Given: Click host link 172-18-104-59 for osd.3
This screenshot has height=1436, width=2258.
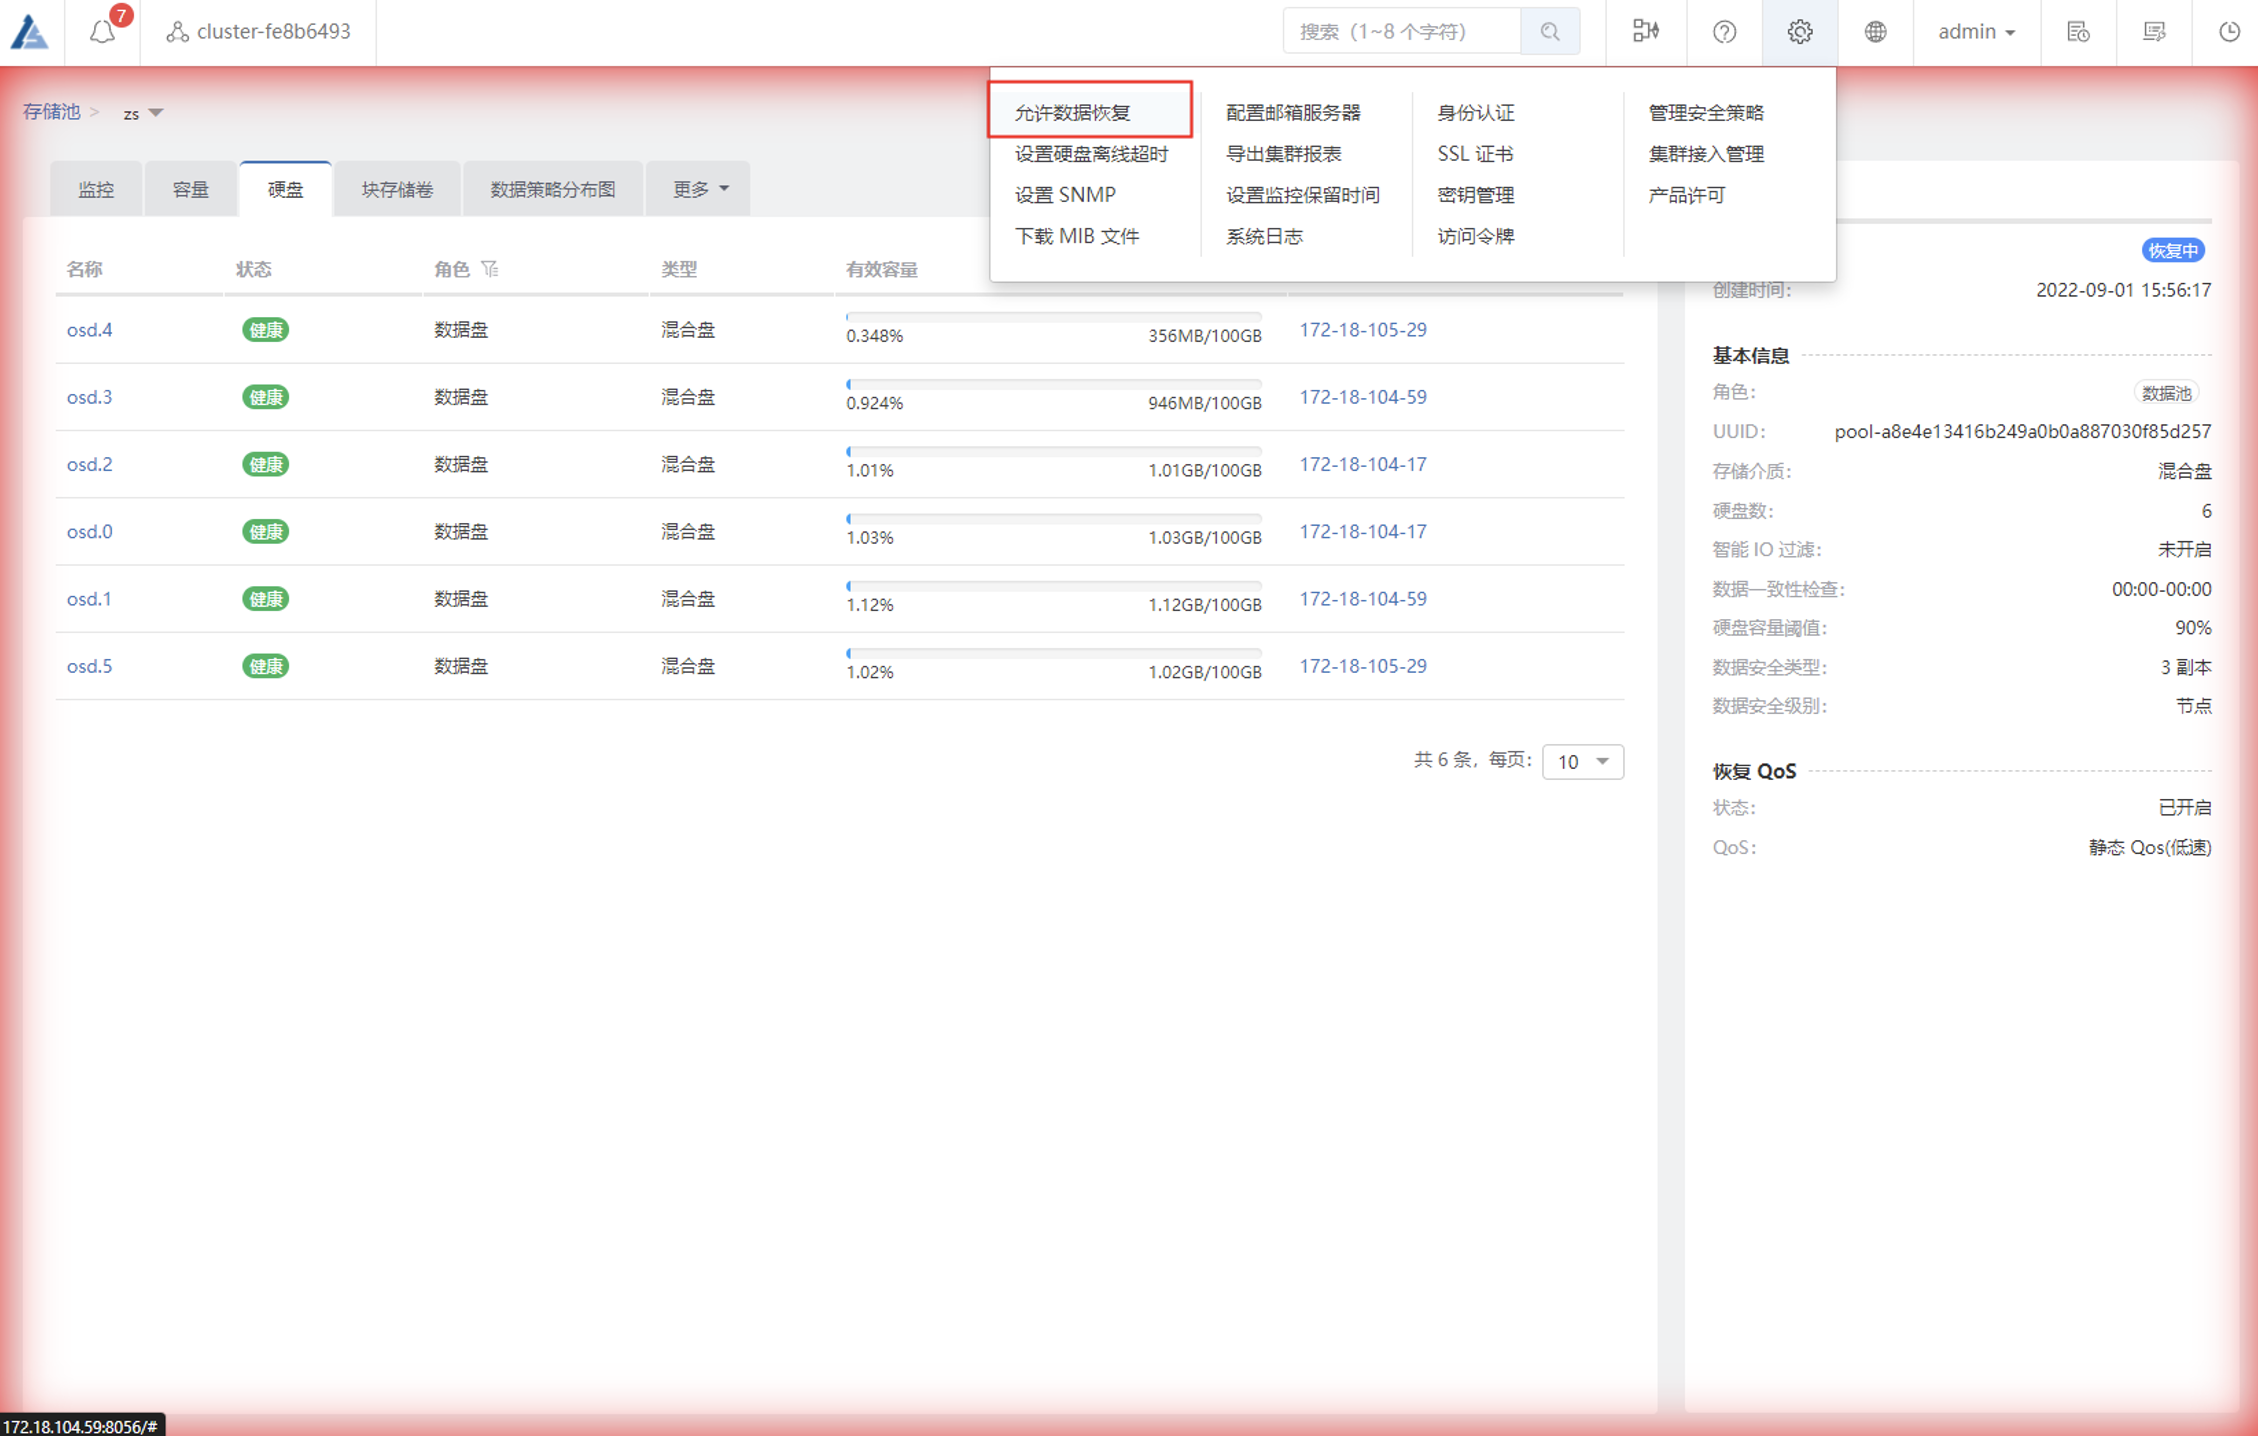Looking at the screenshot, I should [1362, 397].
